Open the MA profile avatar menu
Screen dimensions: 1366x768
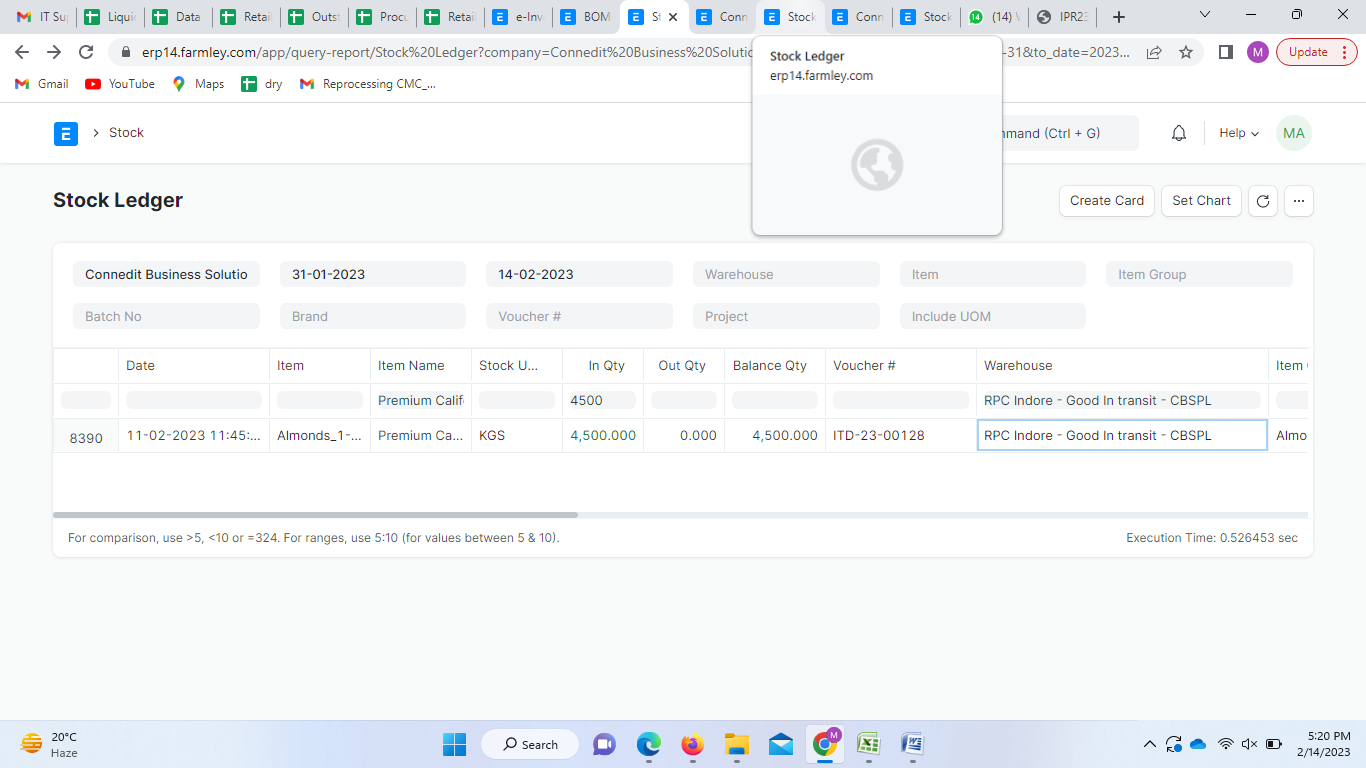1294,132
